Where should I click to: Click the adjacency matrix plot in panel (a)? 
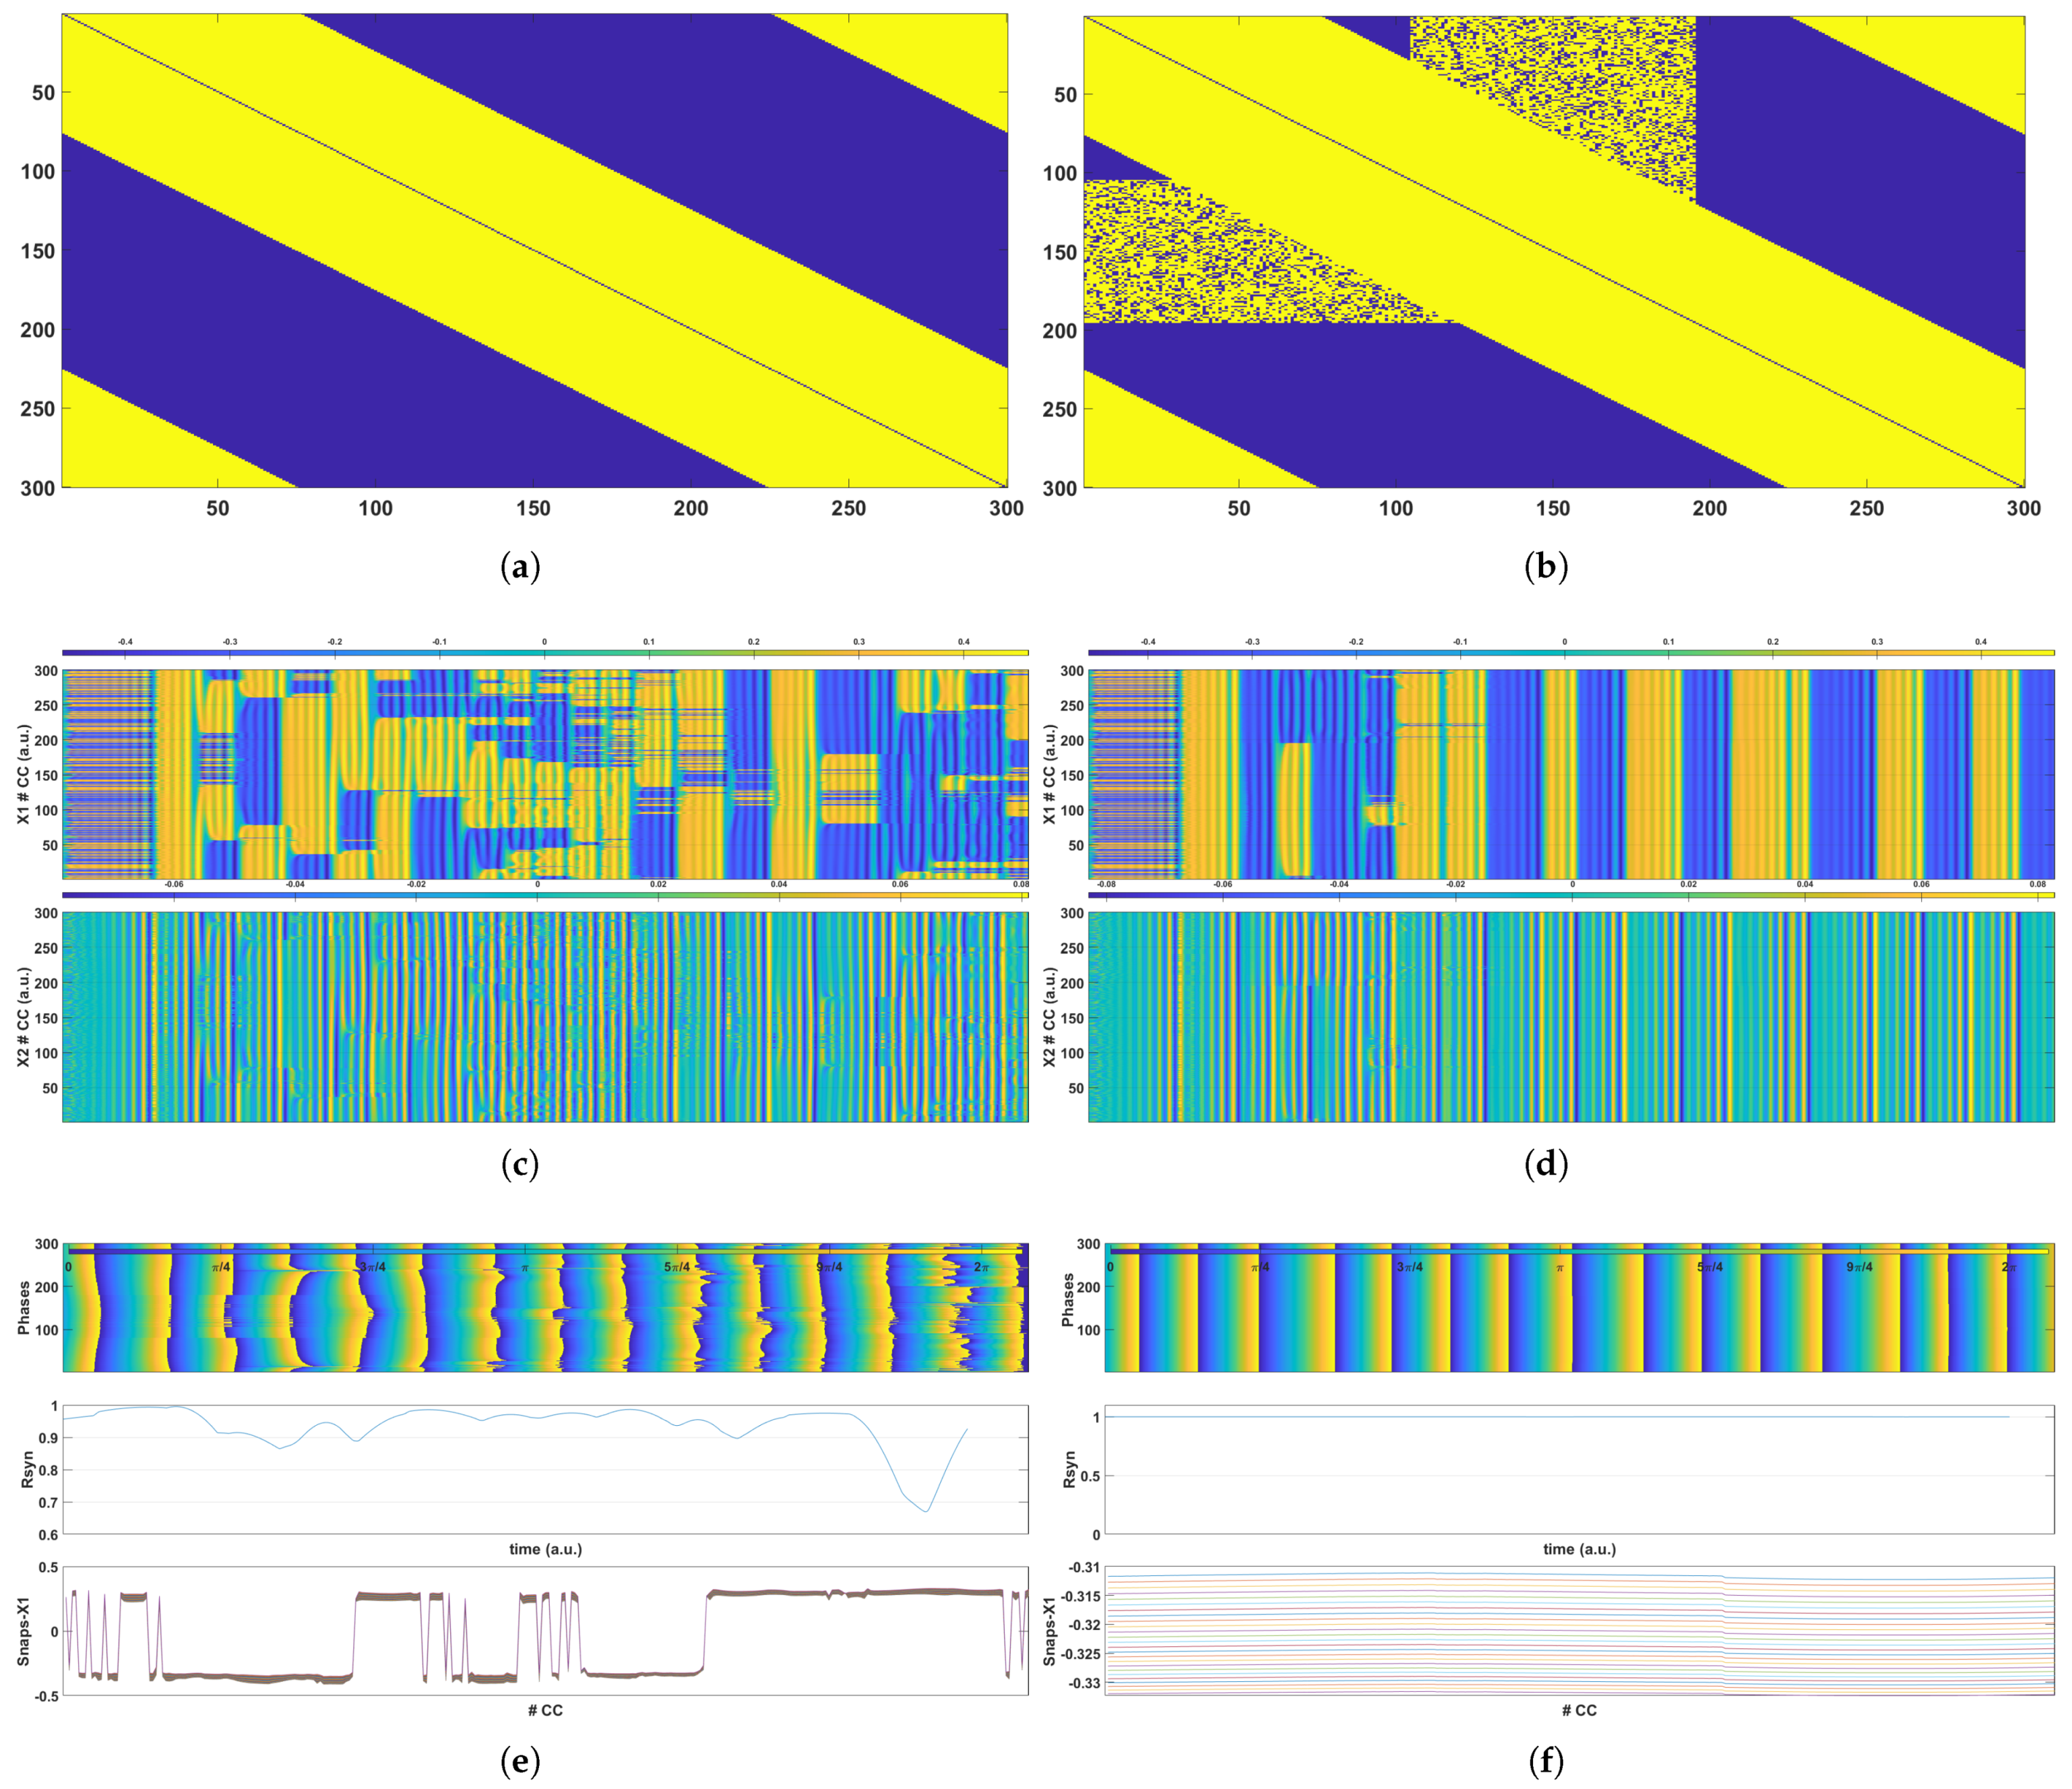click(534, 250)
